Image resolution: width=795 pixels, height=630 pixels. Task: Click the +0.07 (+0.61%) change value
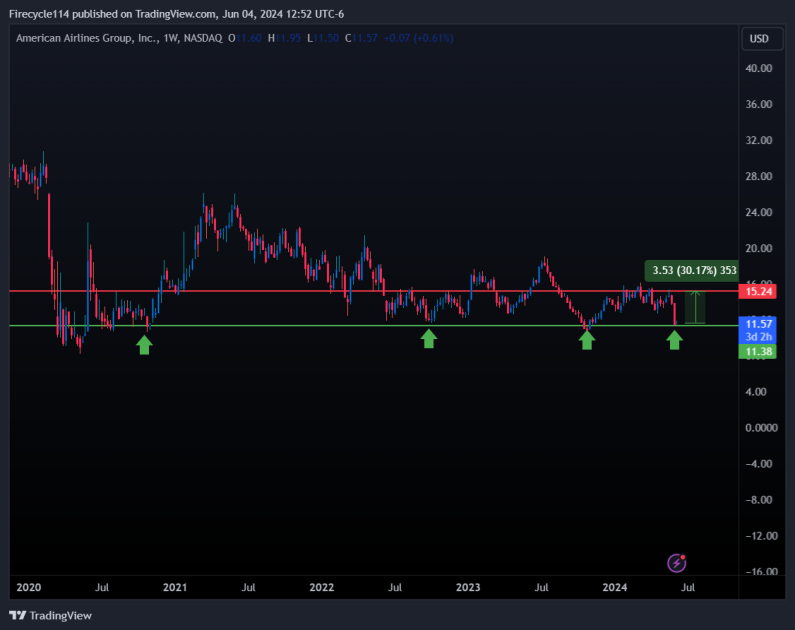coord(418,38)
